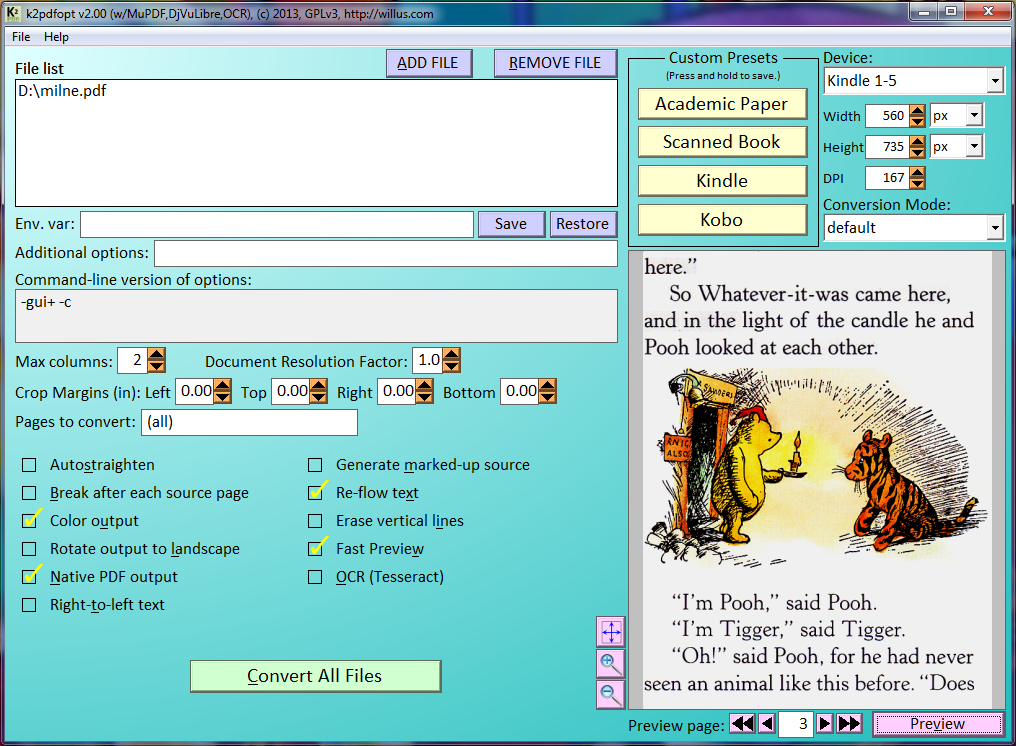Click the k2pdfopt title bar app icon
1016x746 pixels.
(x=13, y=12)
